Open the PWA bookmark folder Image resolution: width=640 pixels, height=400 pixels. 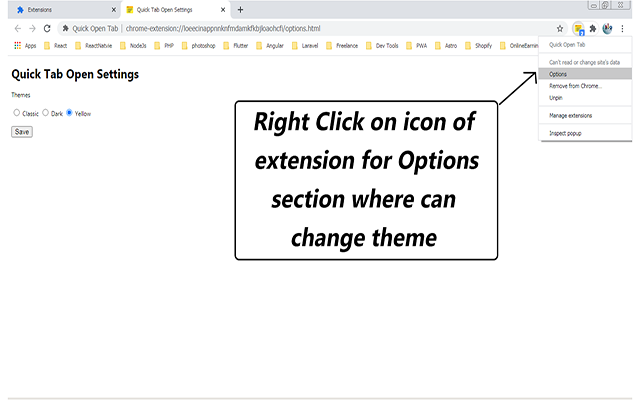point(417,46)
